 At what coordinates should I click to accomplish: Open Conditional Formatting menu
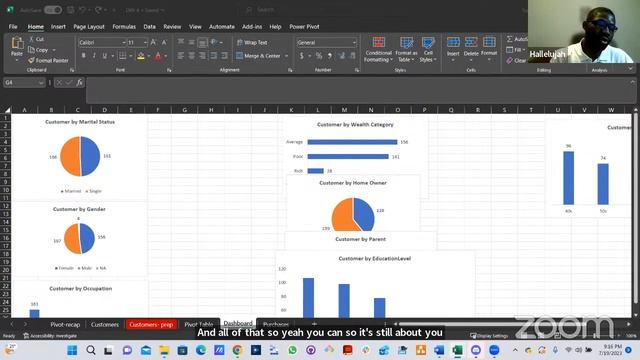click(x=378, y=49)
